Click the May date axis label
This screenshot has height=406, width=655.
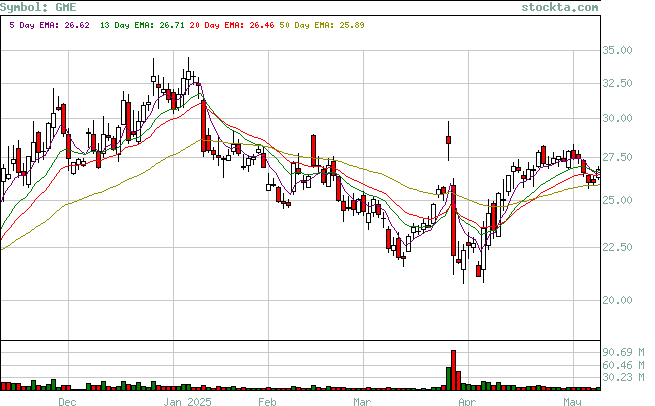coord(572,401)
